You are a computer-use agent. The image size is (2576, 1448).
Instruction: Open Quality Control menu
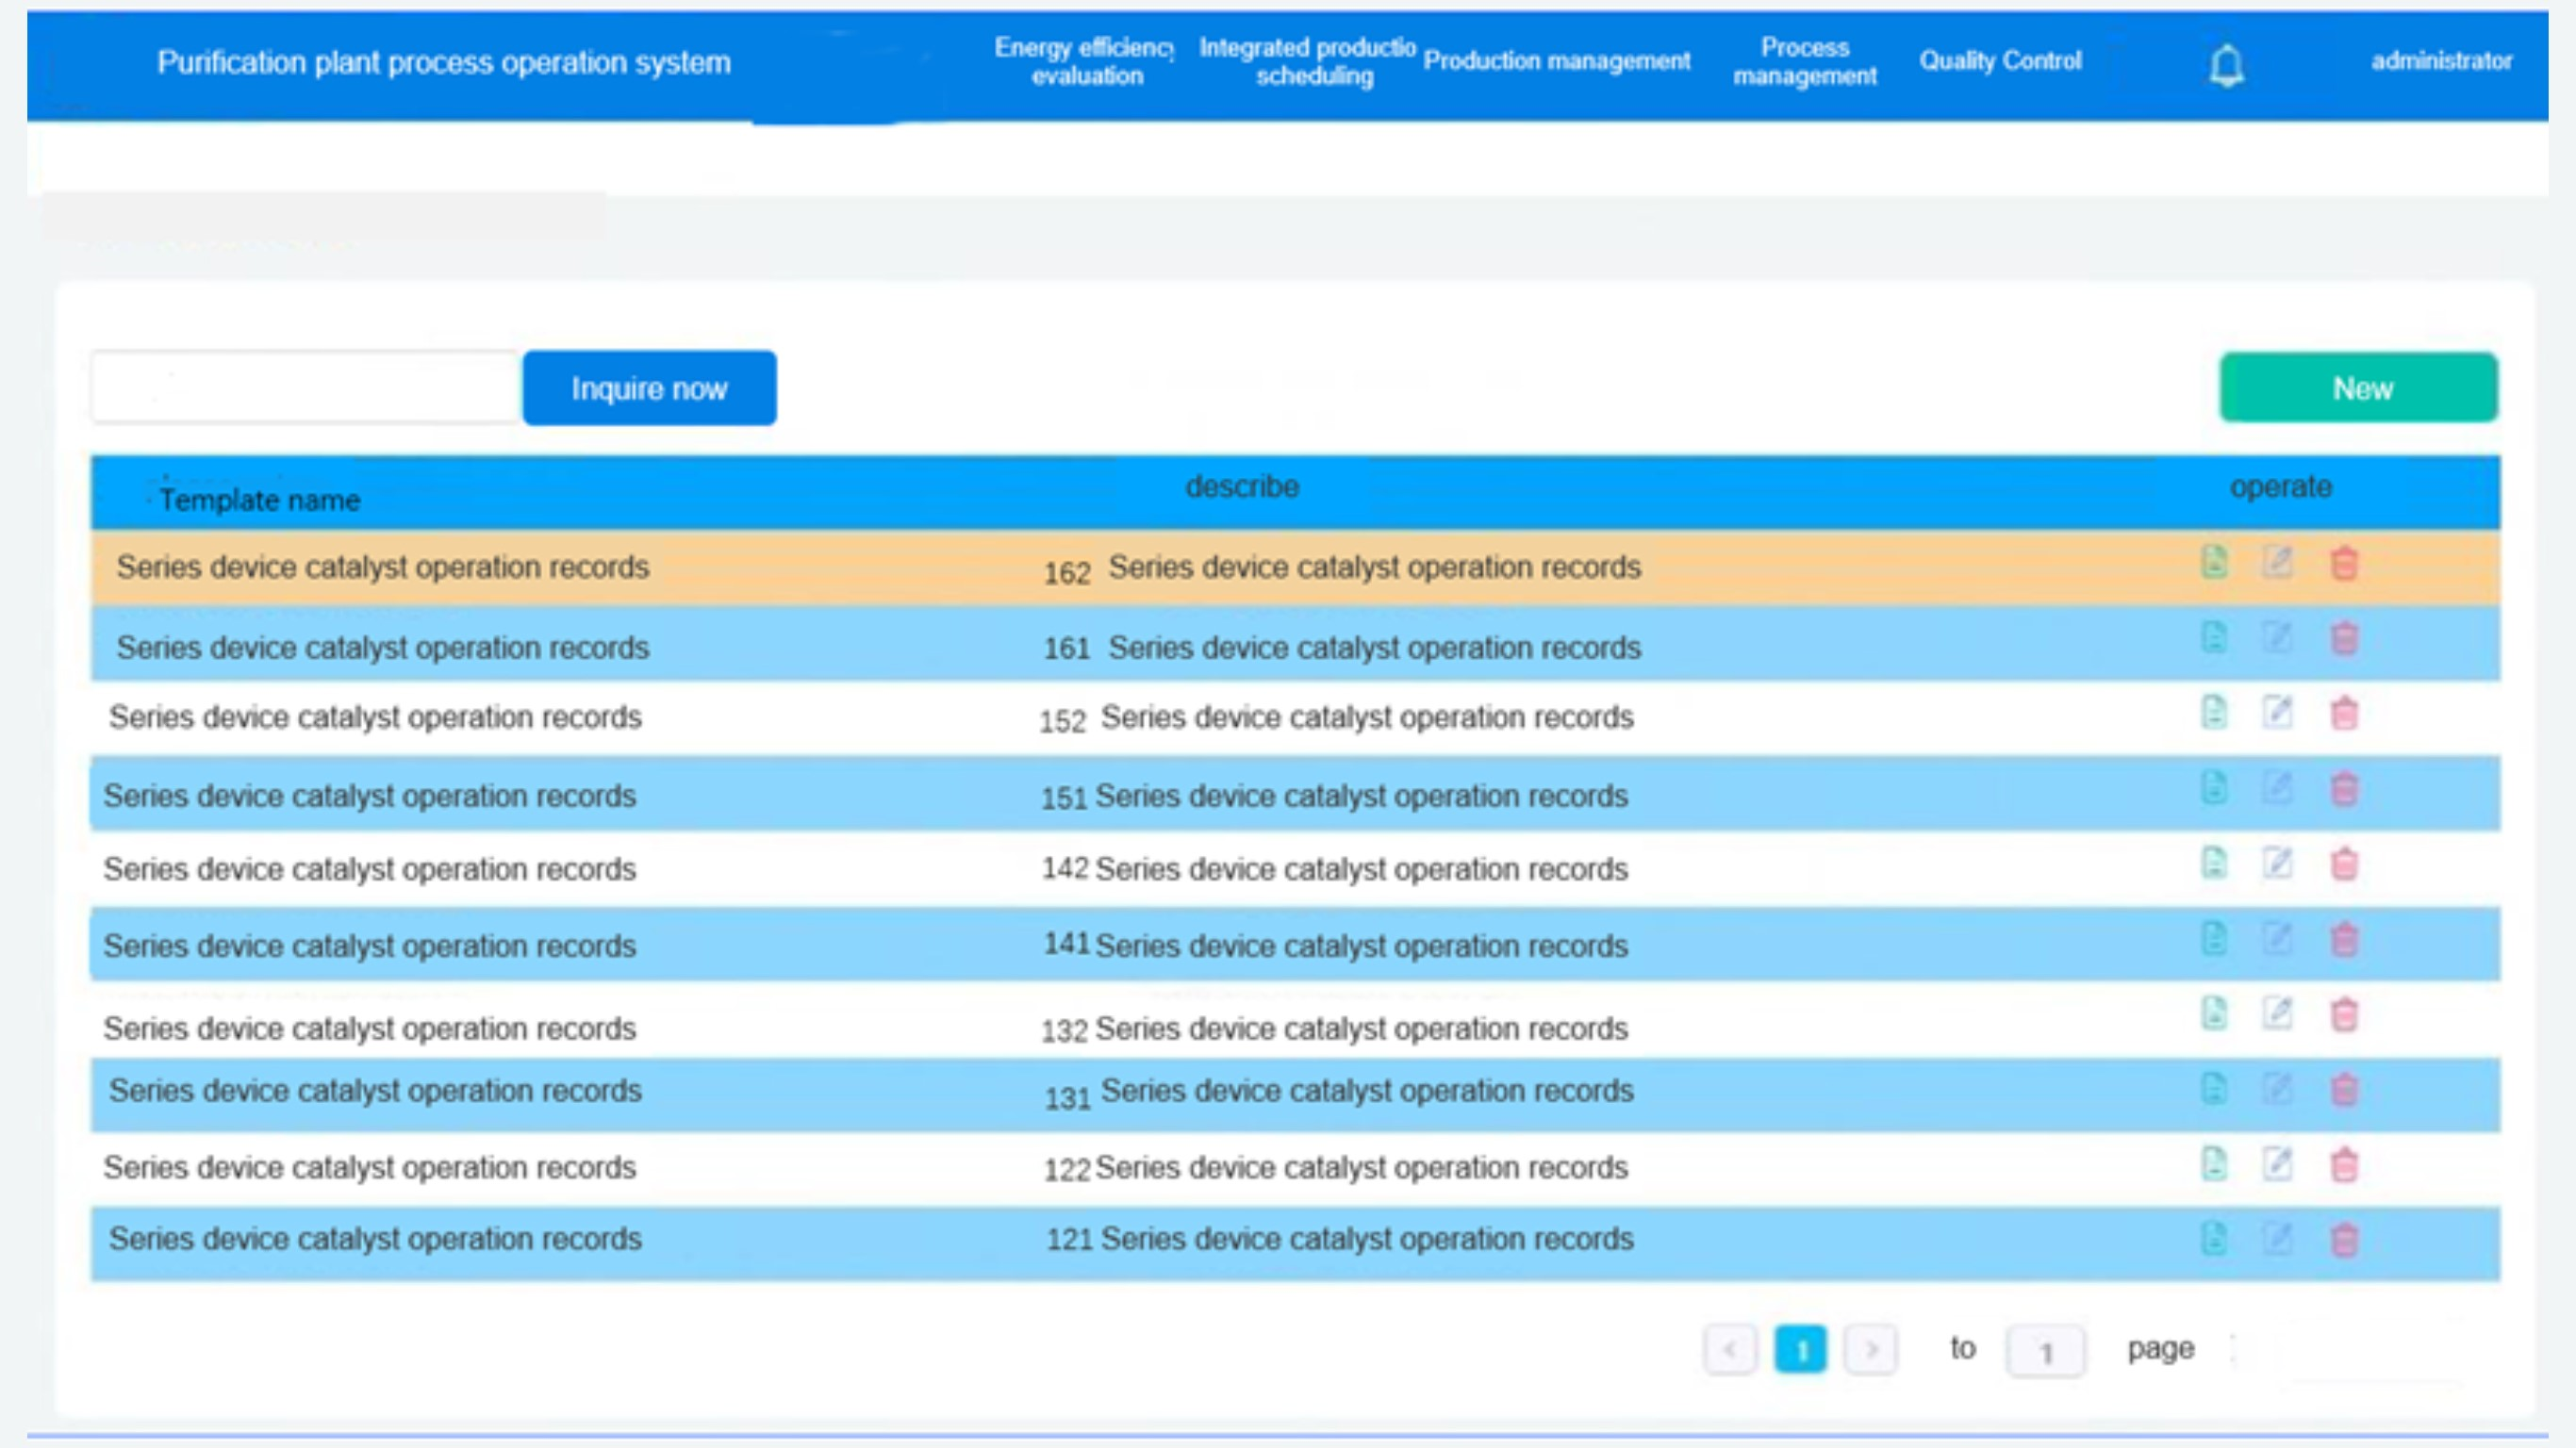click(2000, 61)
